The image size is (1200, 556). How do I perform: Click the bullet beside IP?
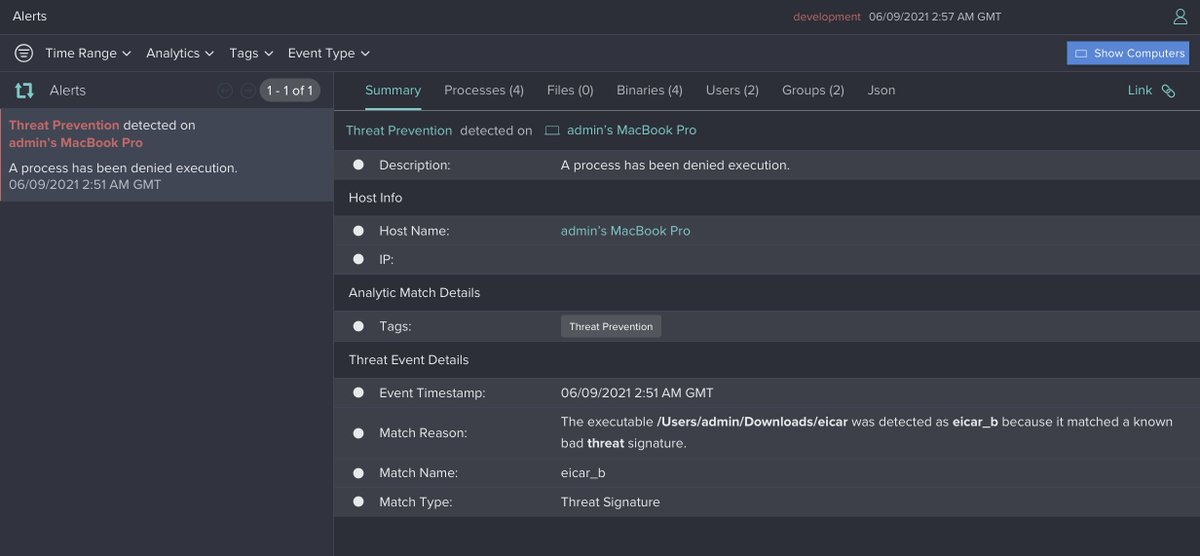(x=359, y=259)
